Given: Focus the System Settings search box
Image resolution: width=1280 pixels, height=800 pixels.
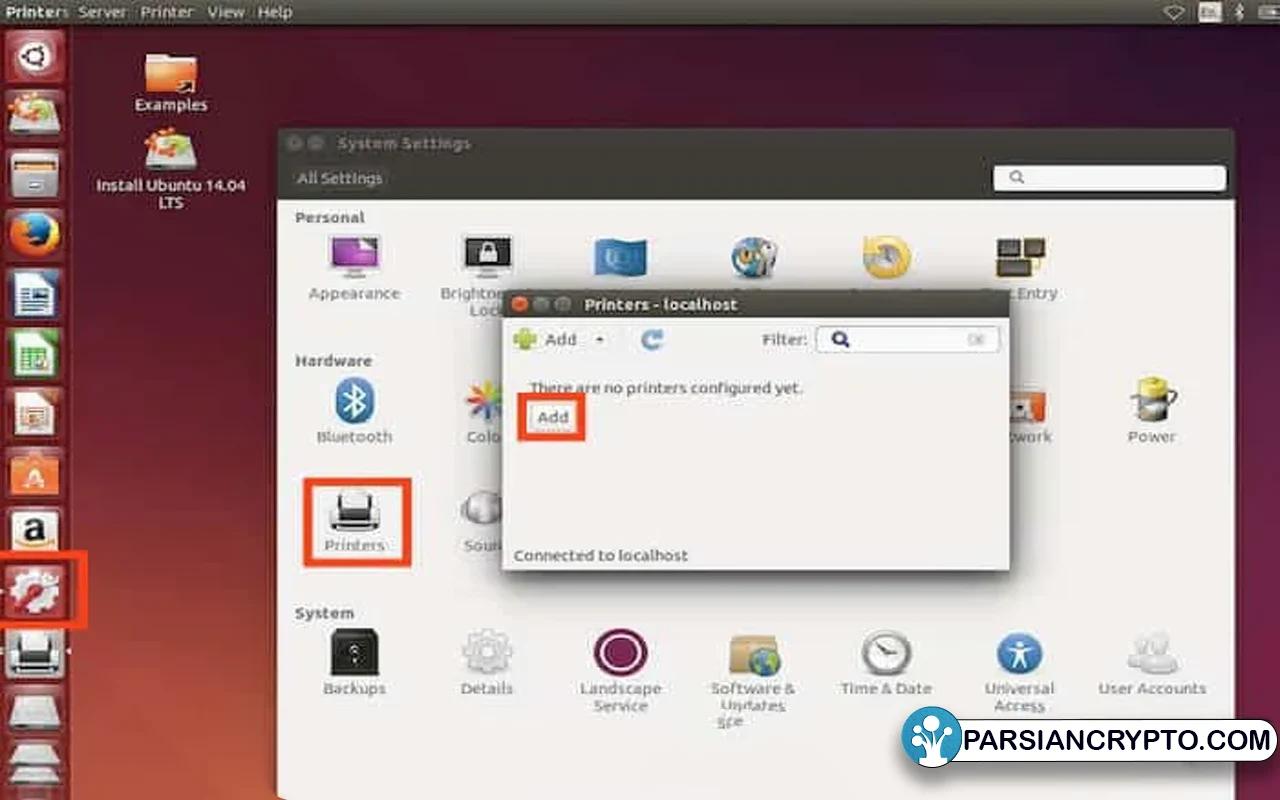Looking at the screenshot, I should pyautogui.click(x=1109, y=177).
